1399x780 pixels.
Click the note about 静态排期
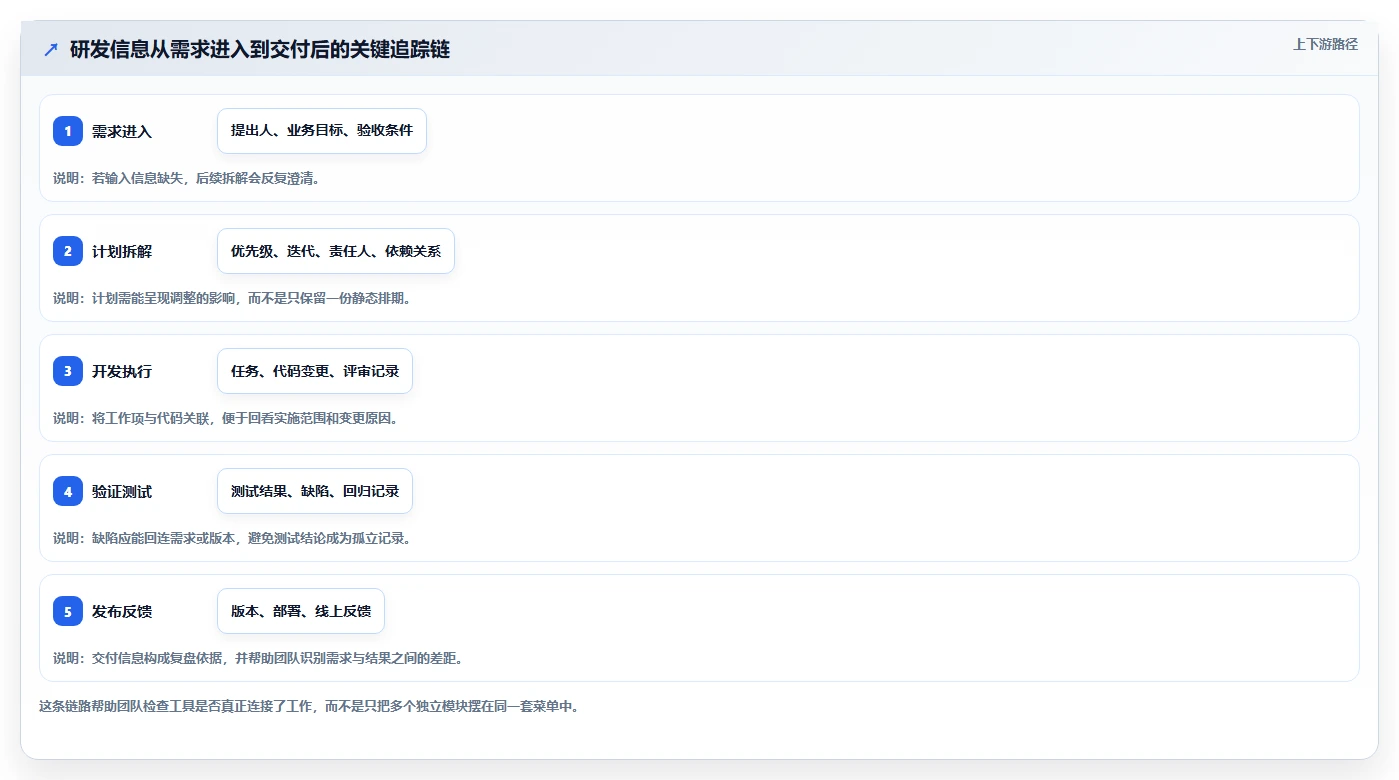[x=232, y=298]
